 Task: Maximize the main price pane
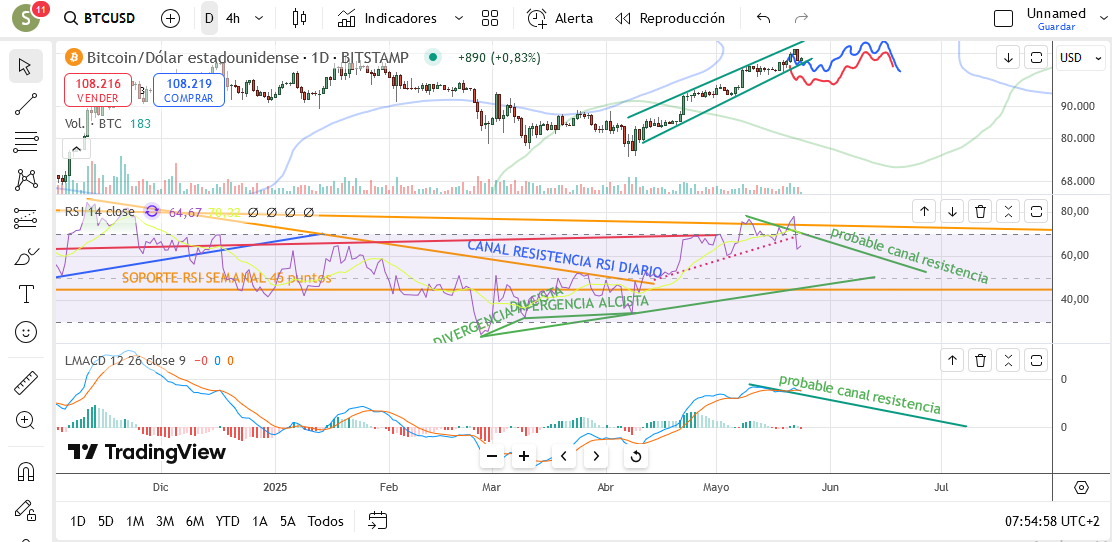(x=1036, y=57)
